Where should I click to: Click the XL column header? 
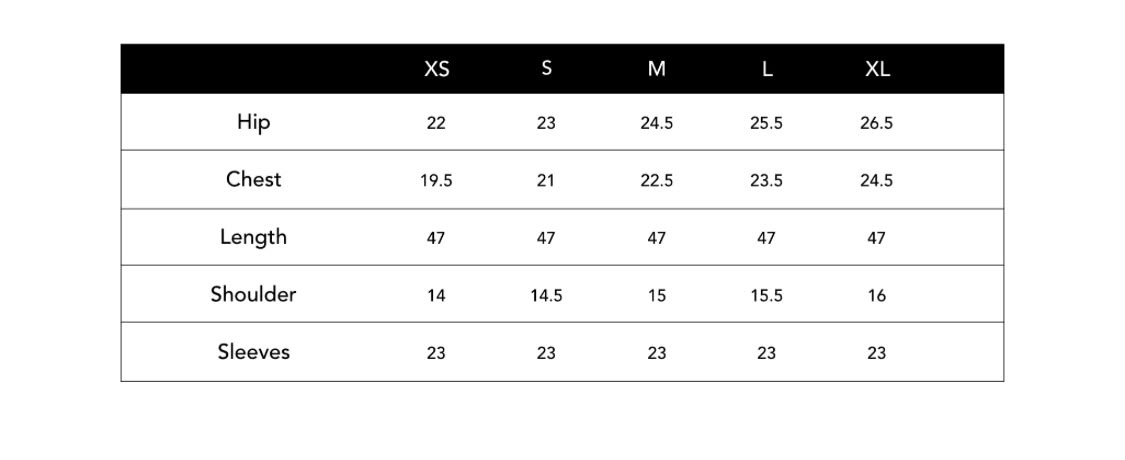[877, 70]
